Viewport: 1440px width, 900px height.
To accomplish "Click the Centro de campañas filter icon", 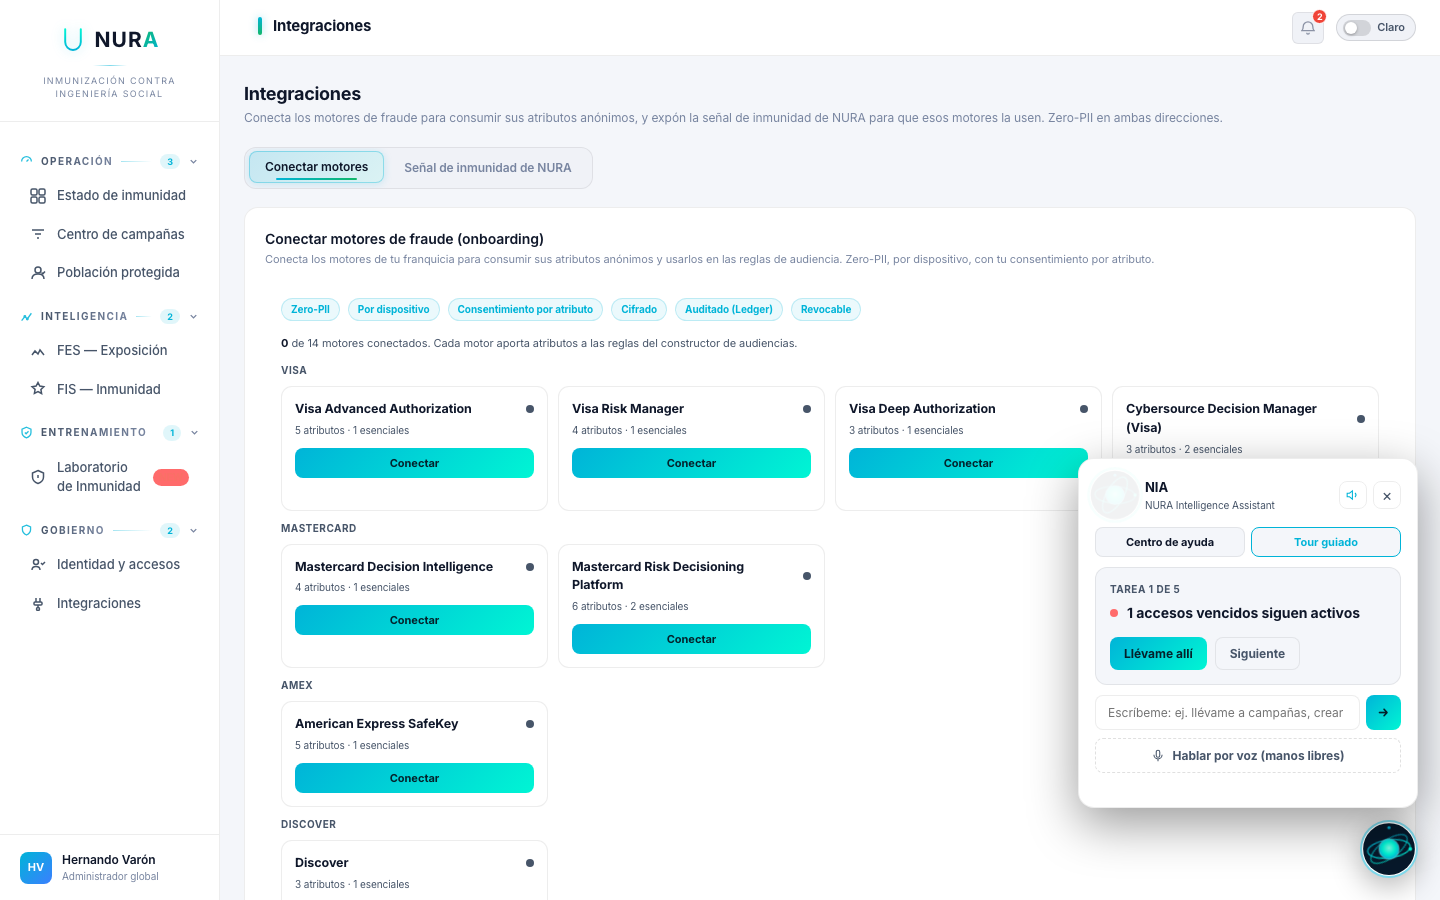I will click(x=38, y=234).
